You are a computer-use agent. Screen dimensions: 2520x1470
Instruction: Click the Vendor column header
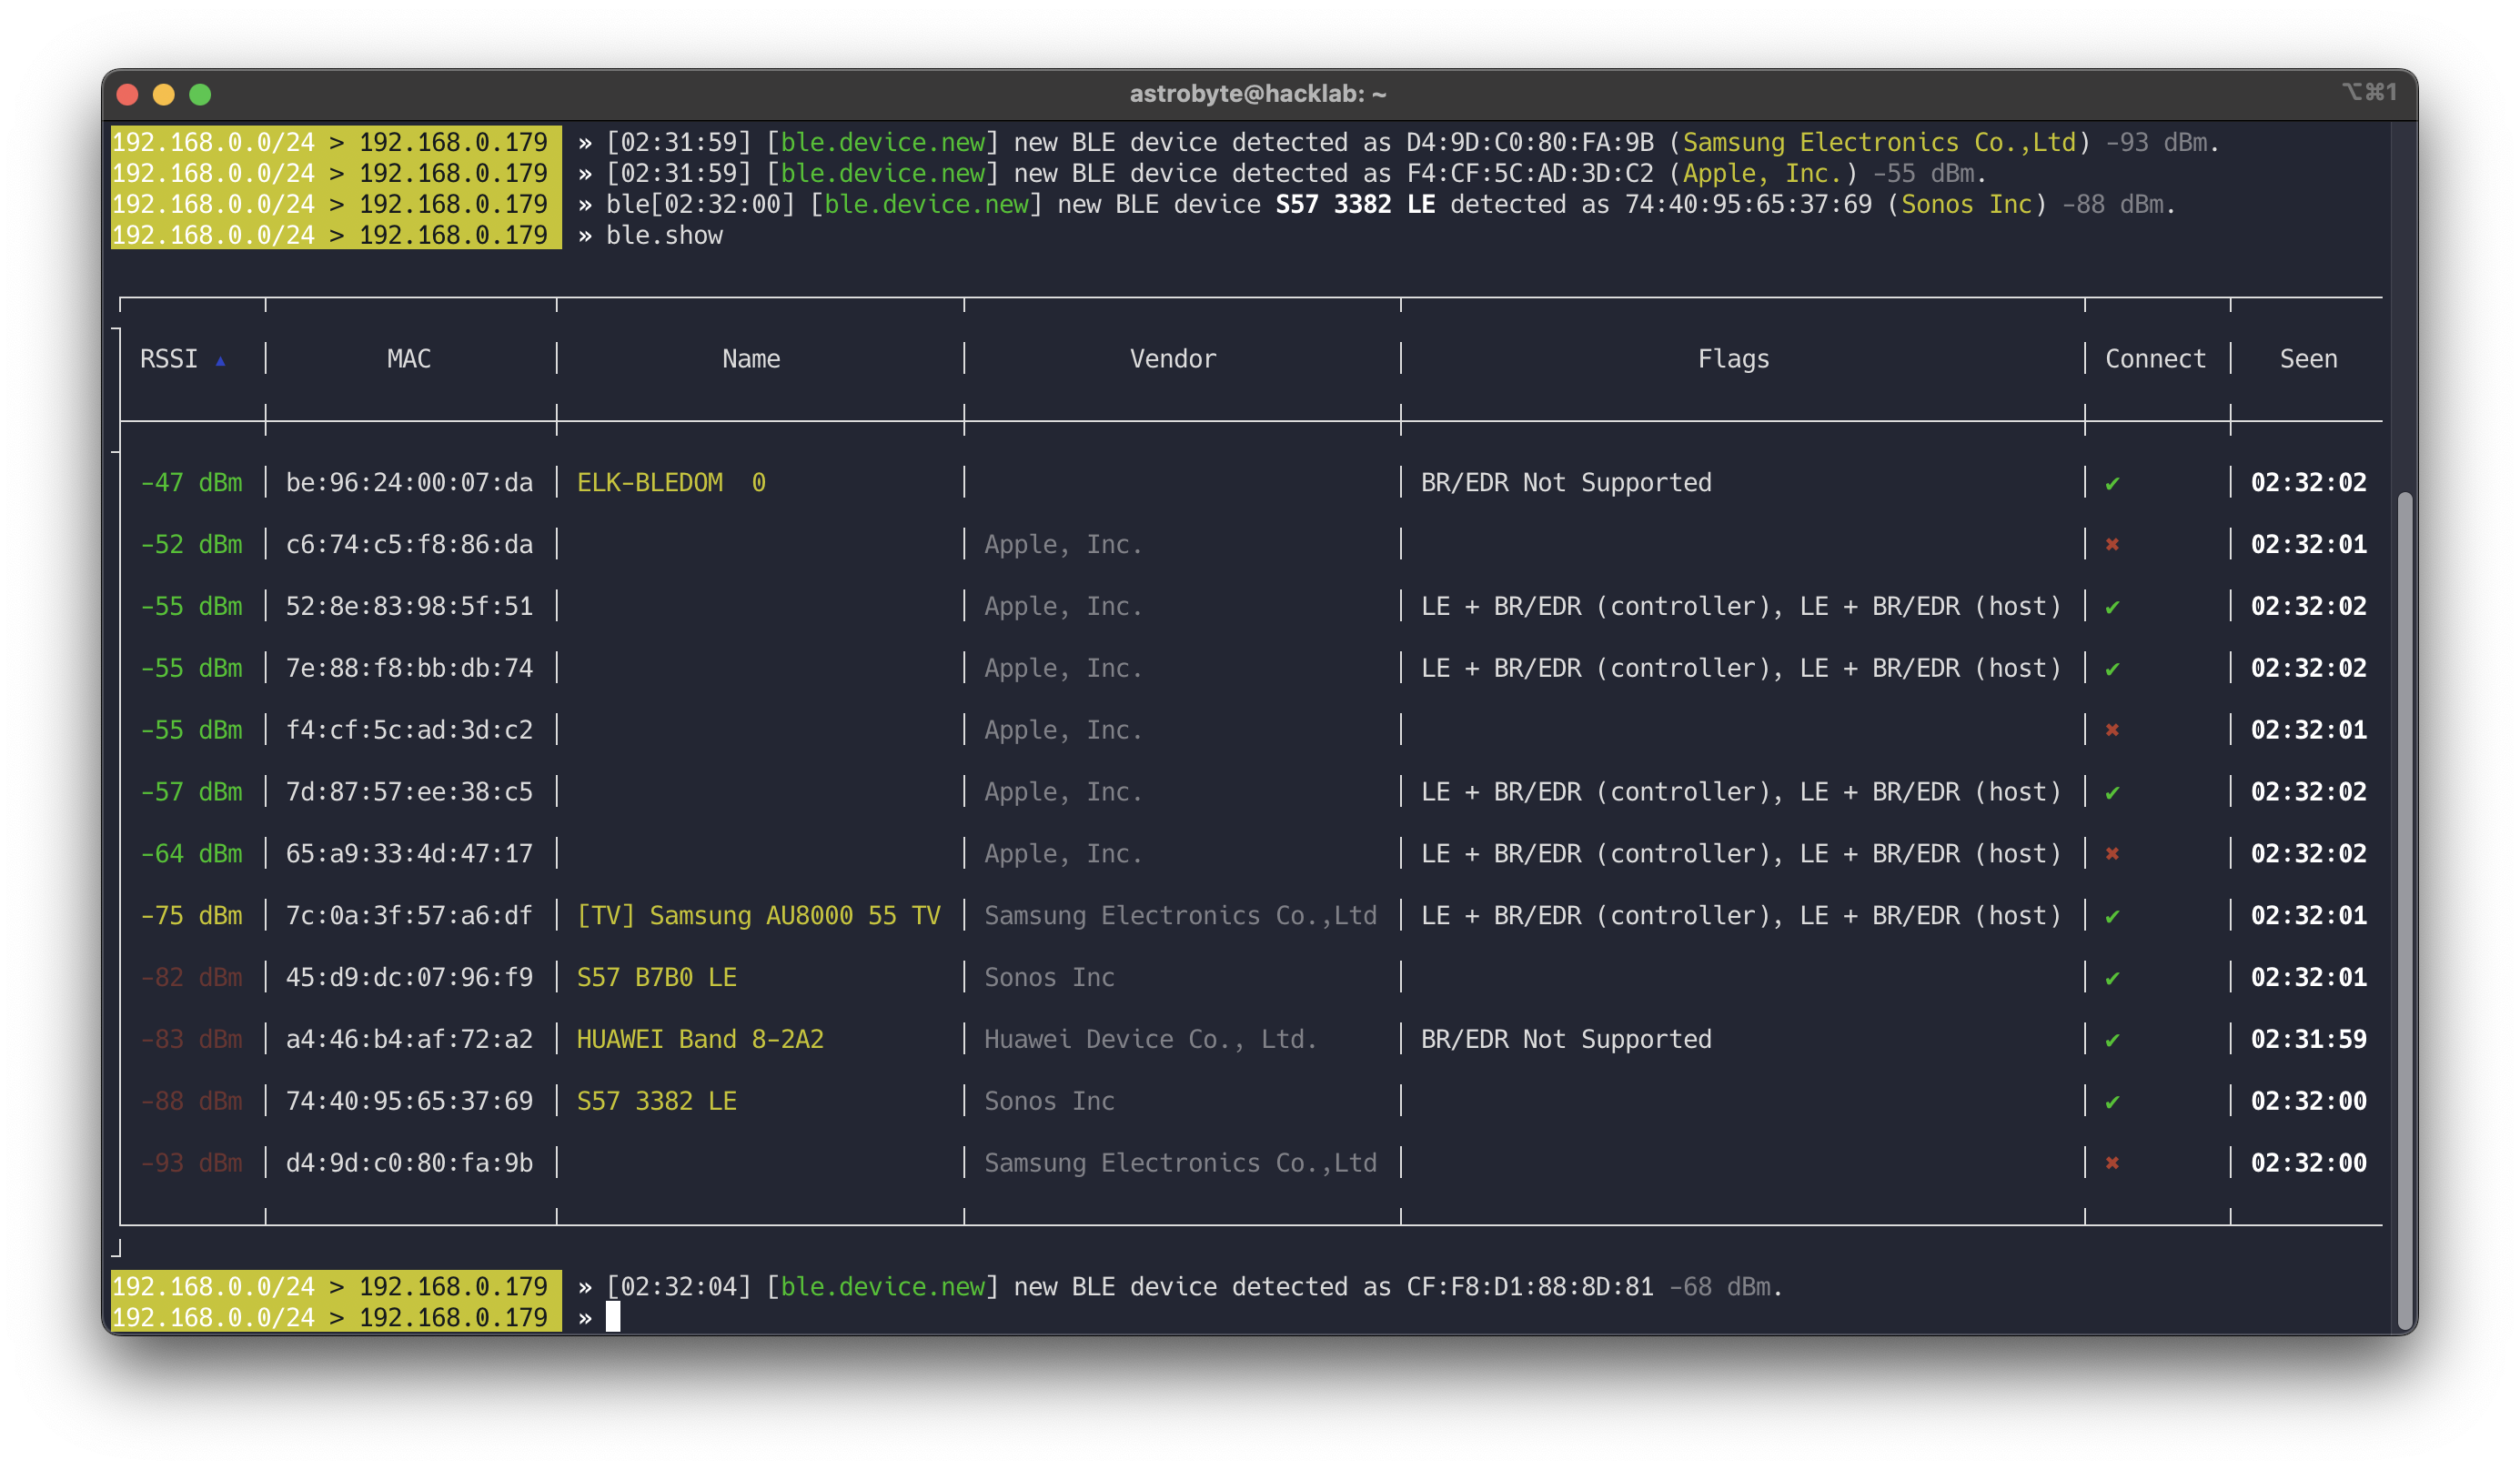click(x=1172, y=359)
